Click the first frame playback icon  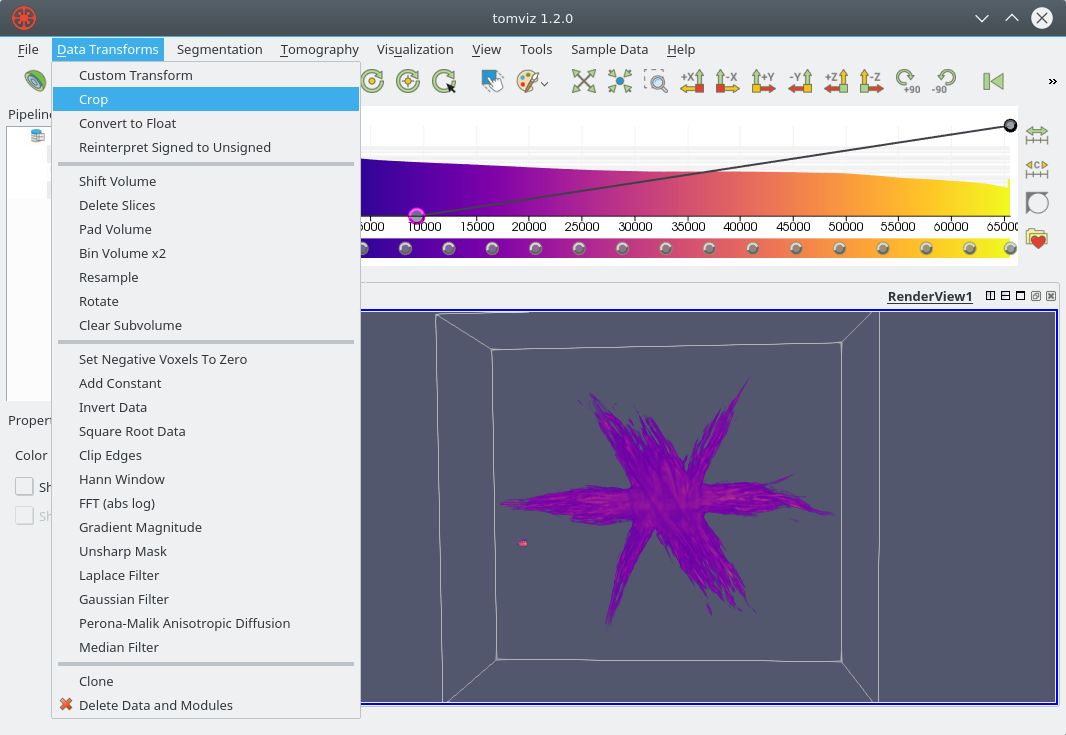[993, 82]
